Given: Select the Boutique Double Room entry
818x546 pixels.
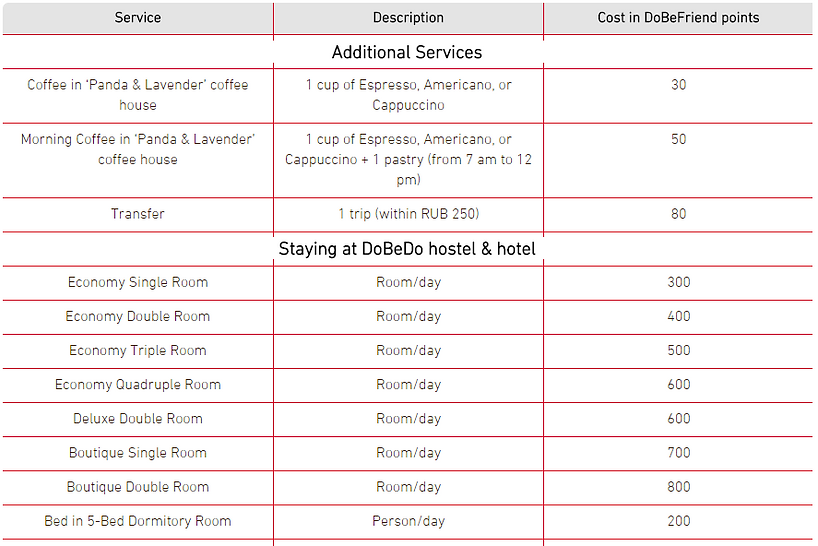Looking at the screenshot, I should click(x=138, y=487).
